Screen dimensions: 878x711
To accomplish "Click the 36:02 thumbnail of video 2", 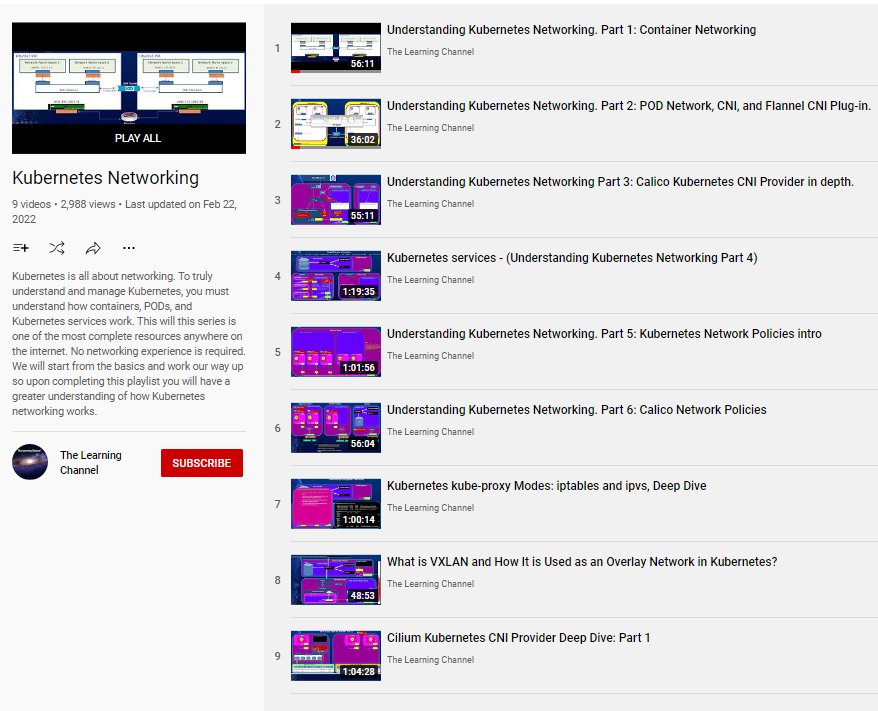I will [x=336, y=124].
